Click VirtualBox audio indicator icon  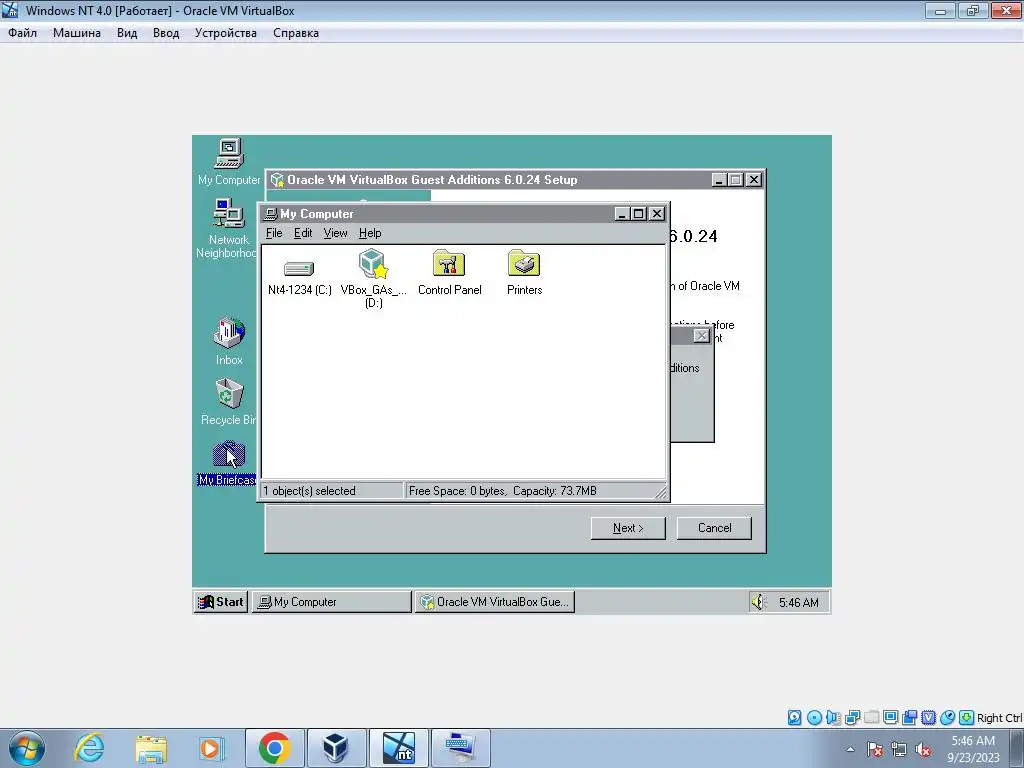click(833, 718)
